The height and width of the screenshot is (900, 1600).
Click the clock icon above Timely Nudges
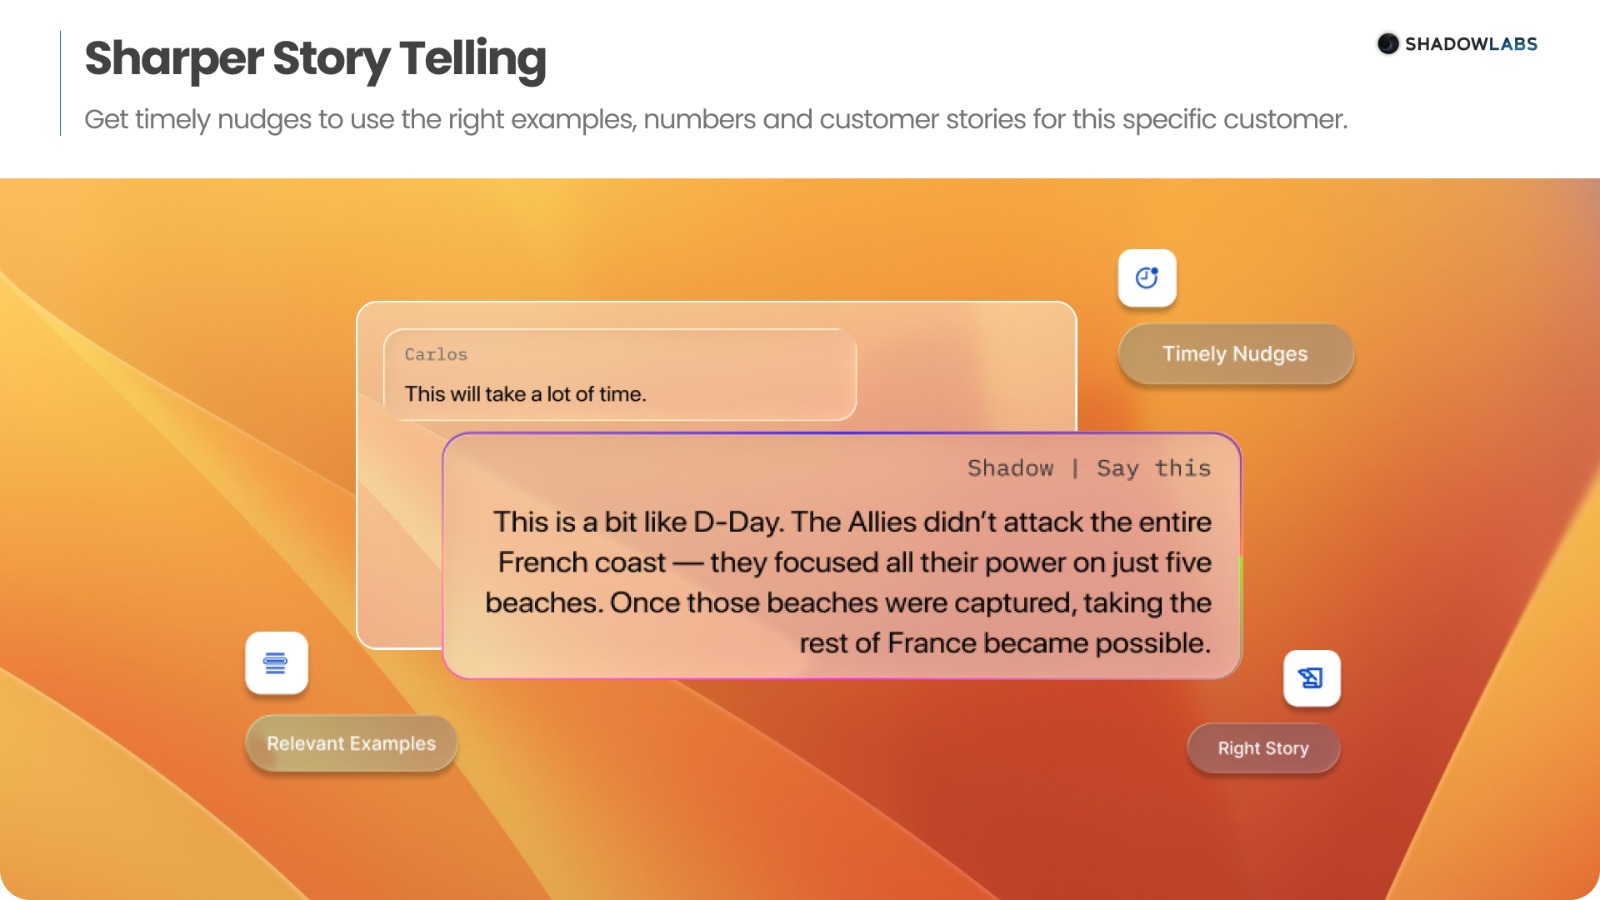click(1147, 278)
